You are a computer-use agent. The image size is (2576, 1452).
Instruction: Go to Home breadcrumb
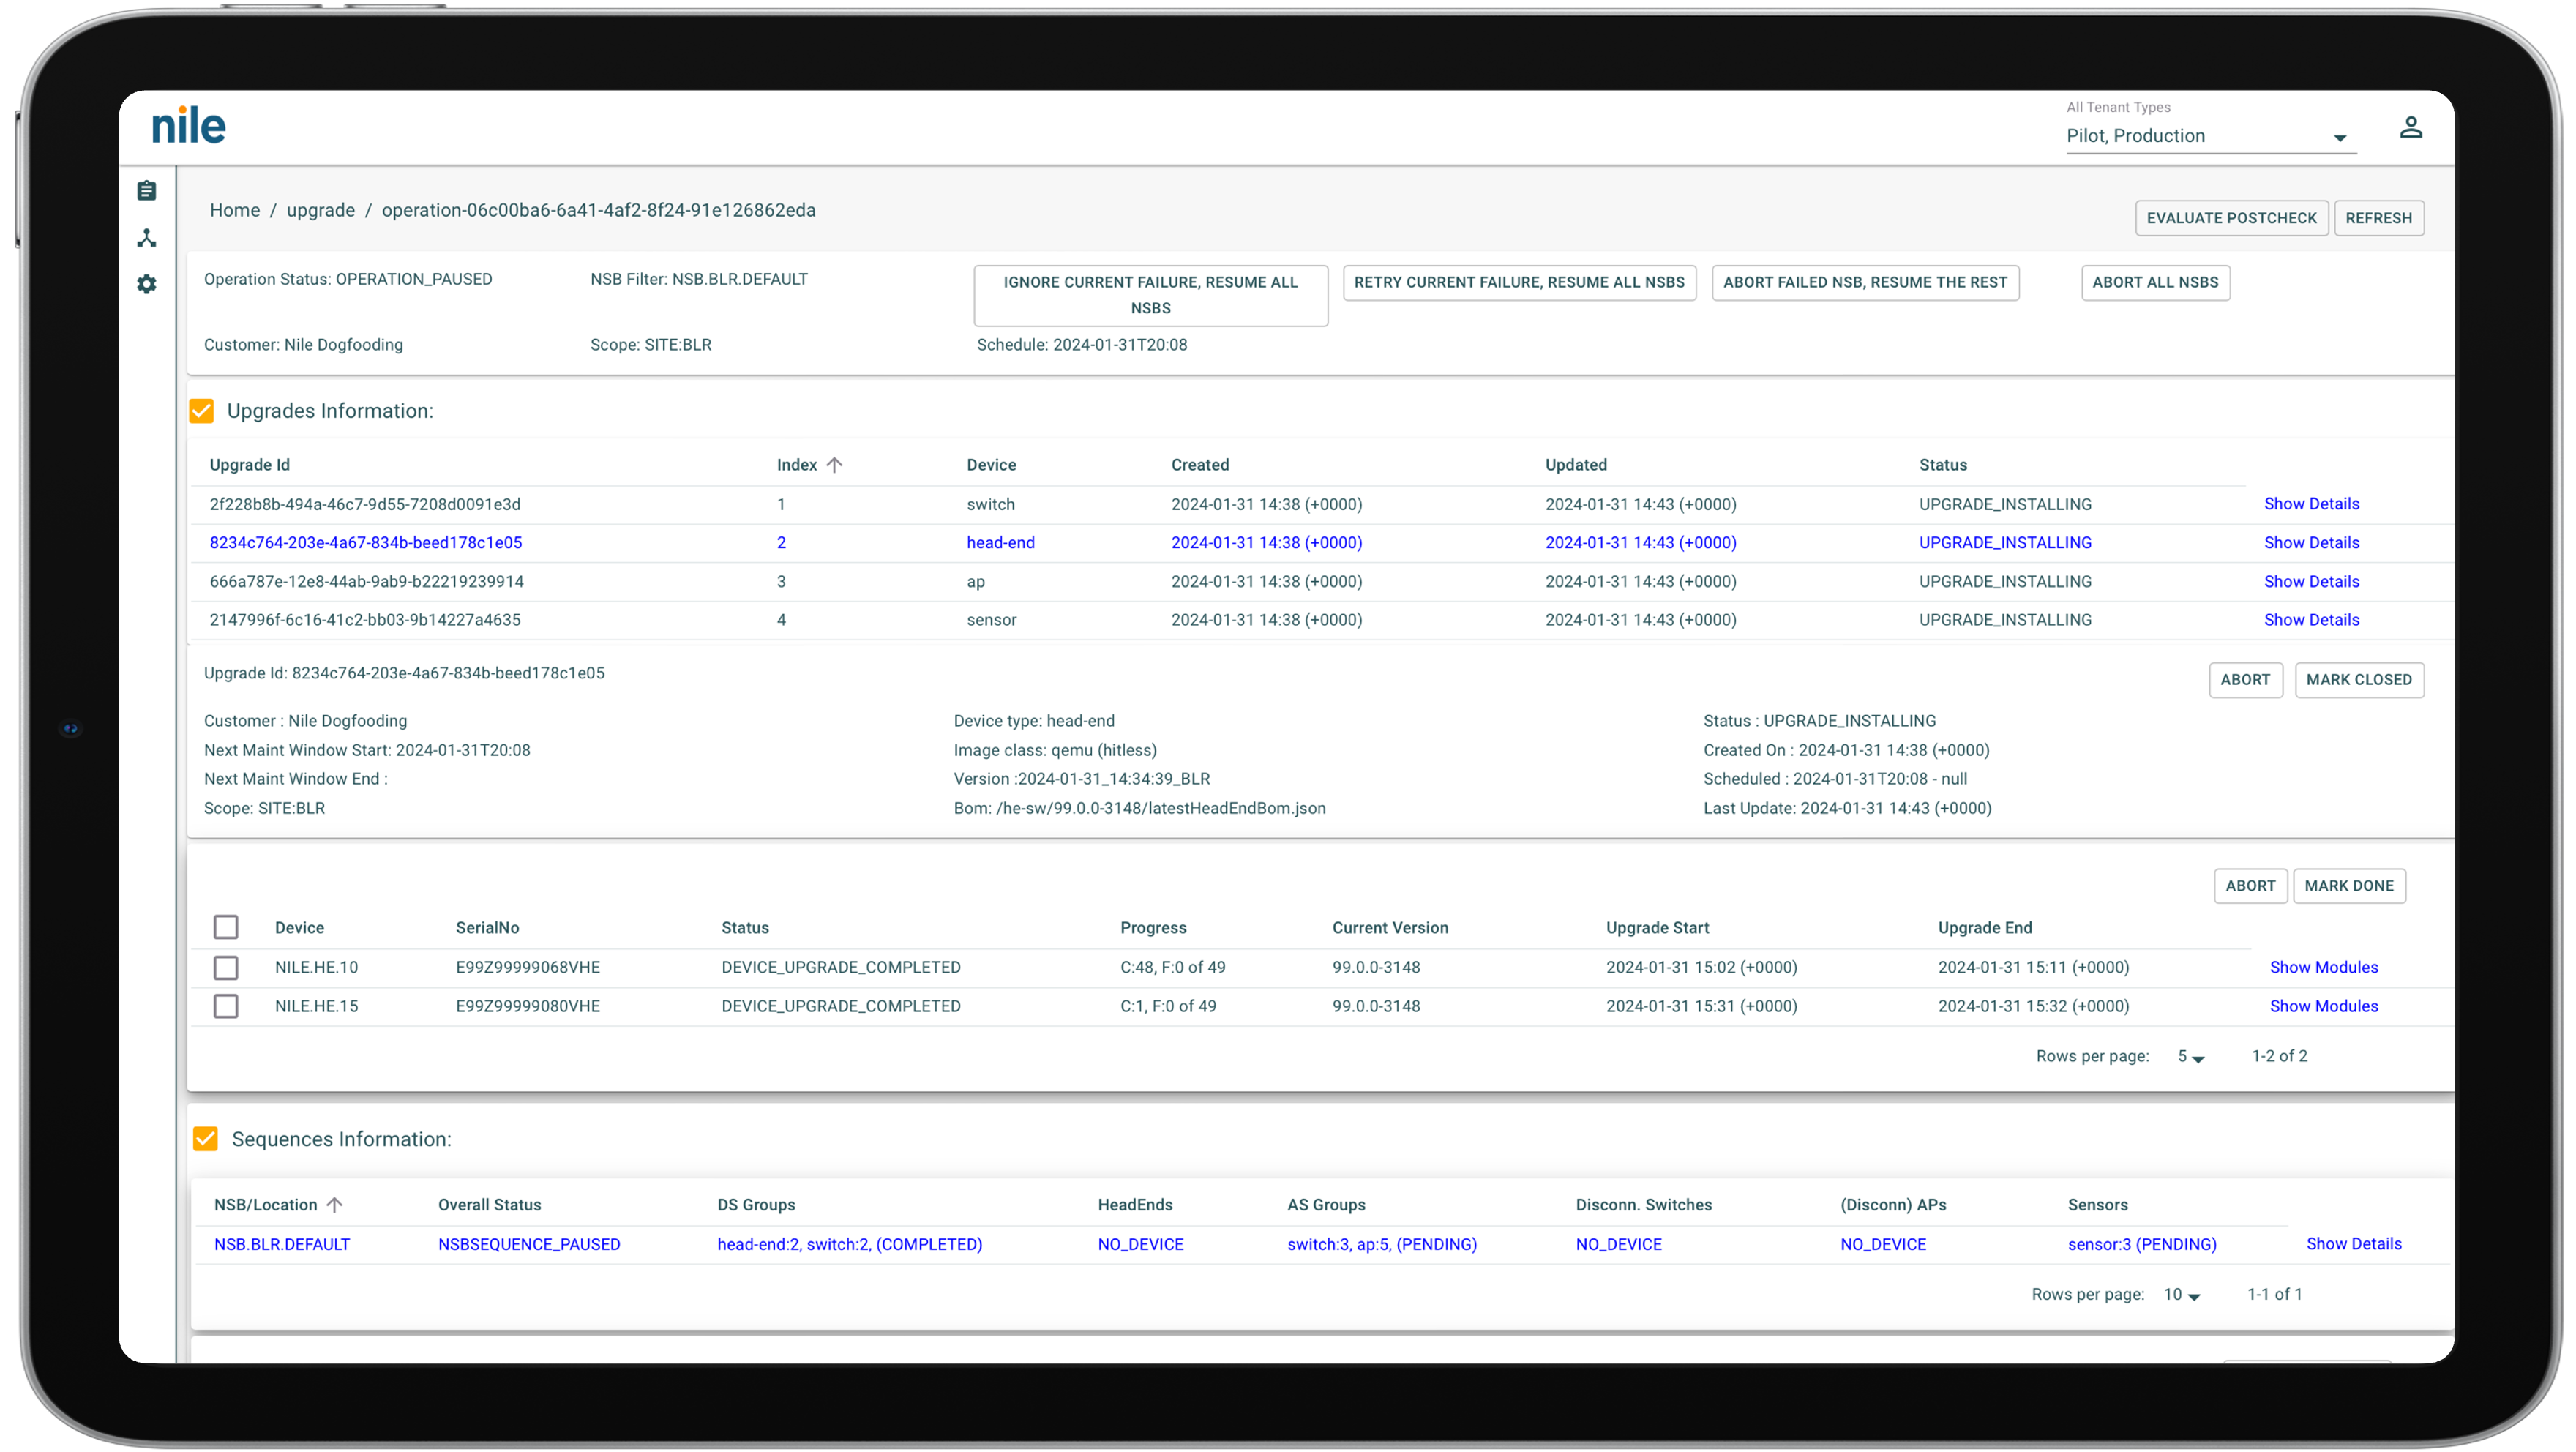point(235,210)
